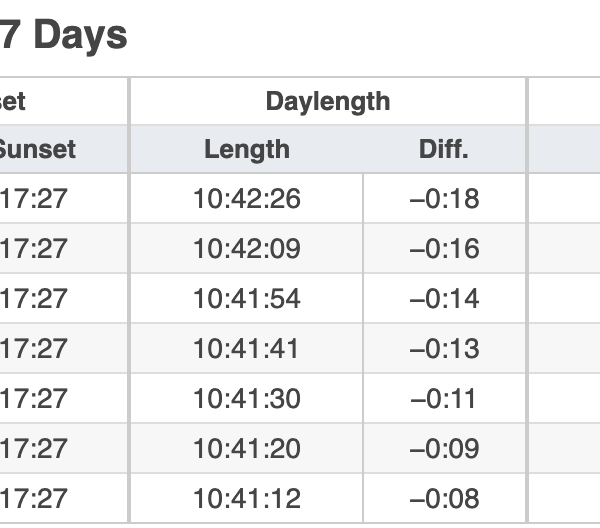Click the –0:08 difference value

coord(444,499)
